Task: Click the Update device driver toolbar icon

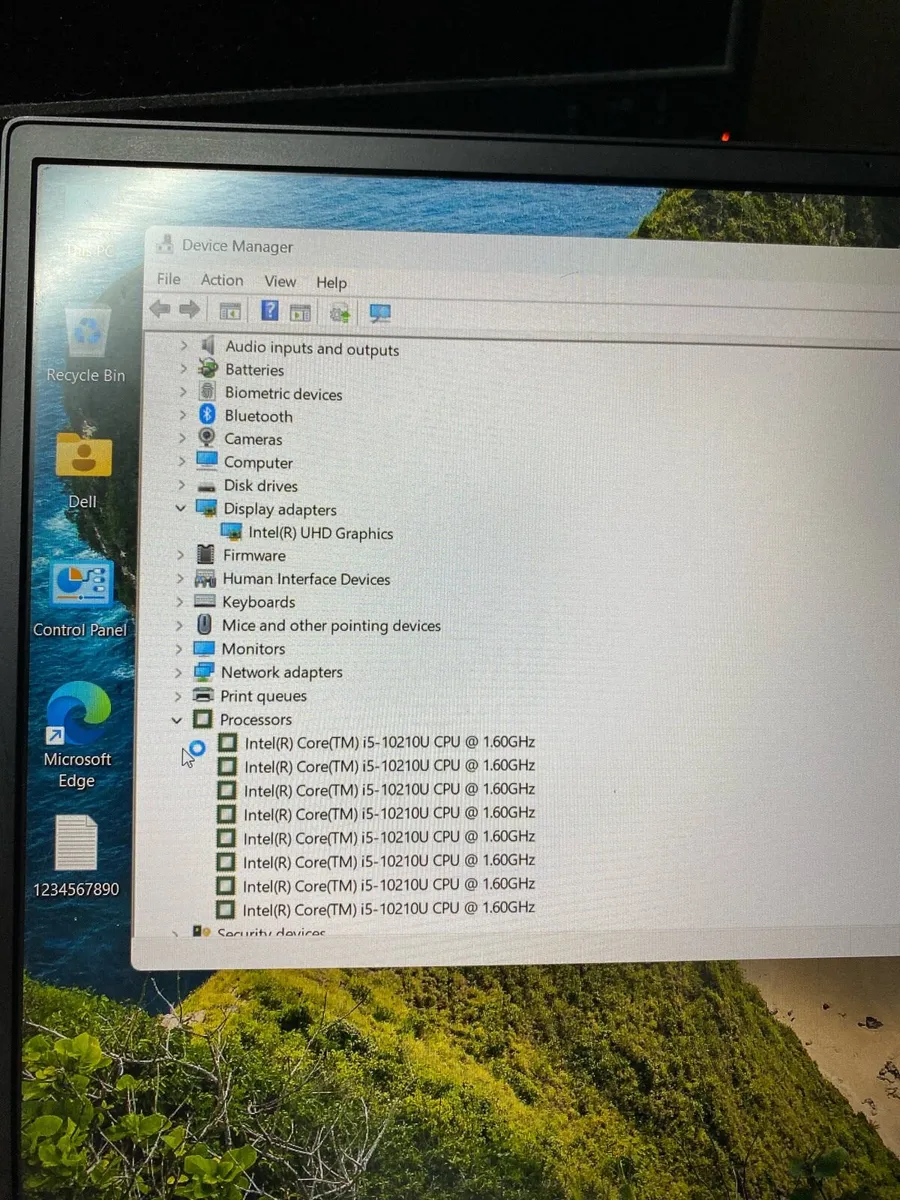Action: 340,313
